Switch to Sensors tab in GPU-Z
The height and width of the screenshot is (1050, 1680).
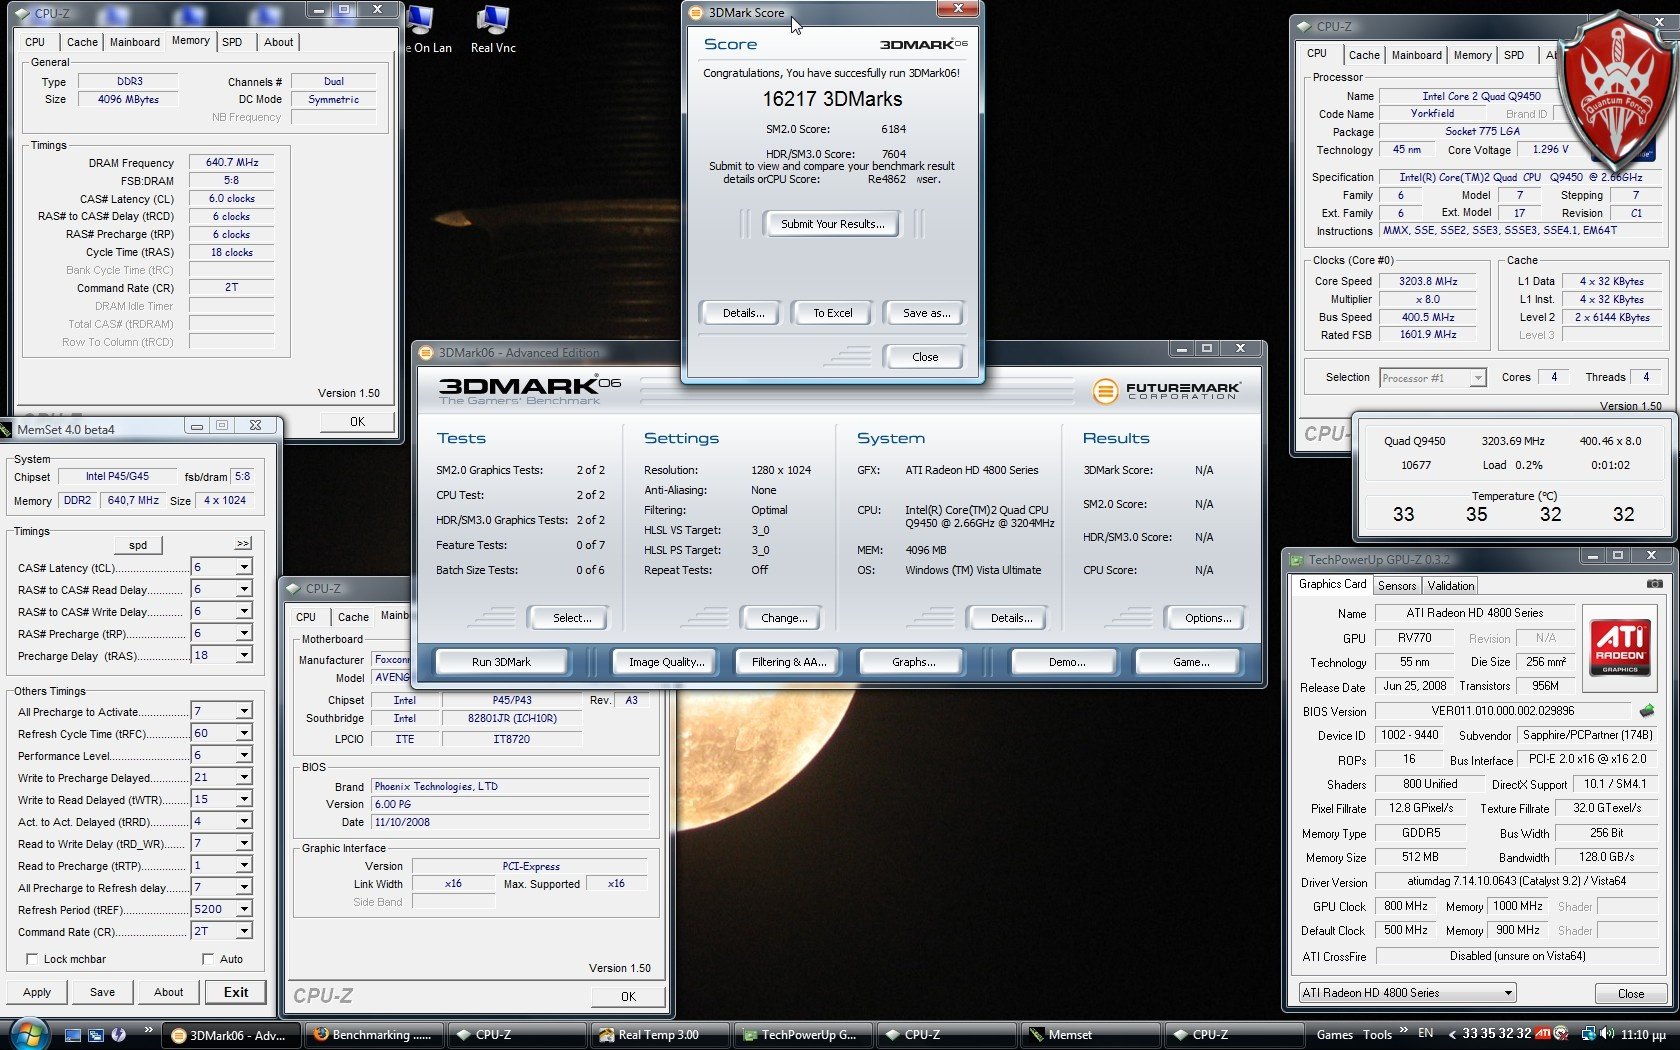[1397, 586]
